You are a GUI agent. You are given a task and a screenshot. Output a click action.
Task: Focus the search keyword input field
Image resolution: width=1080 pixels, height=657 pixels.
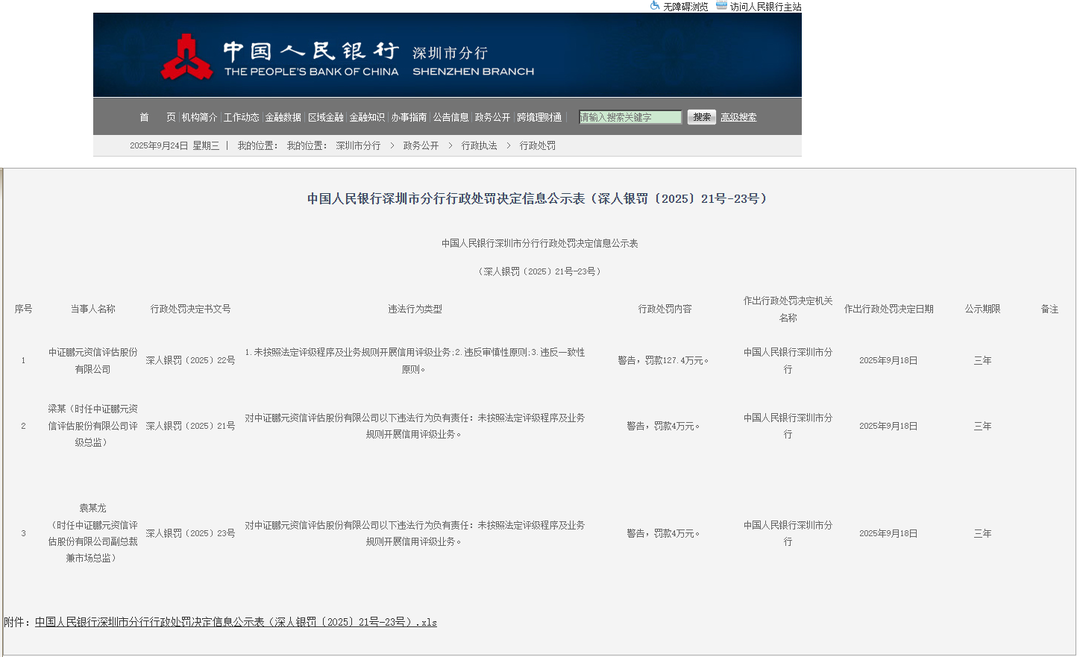pyautogui.click(x=630, y=117)
